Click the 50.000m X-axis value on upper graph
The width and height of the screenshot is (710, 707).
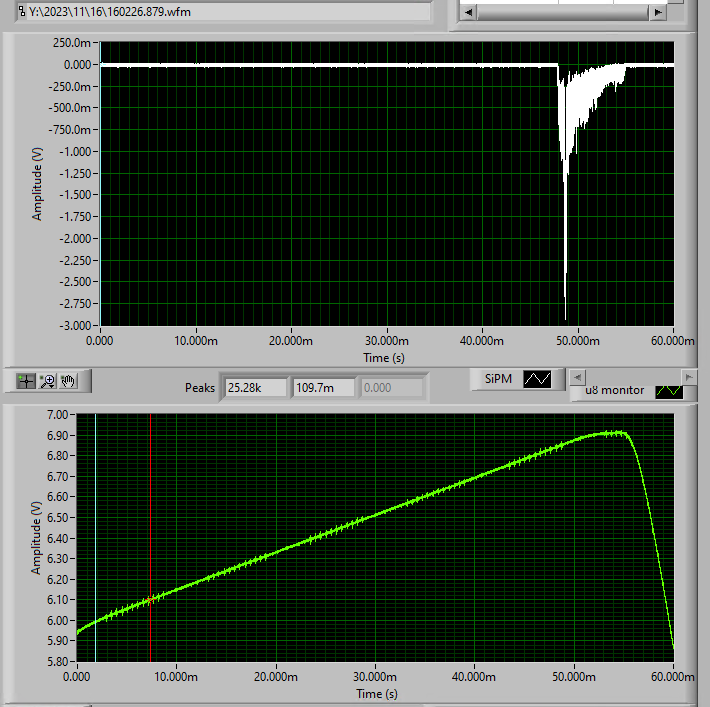pyautogui.click(x=578, y=341)
